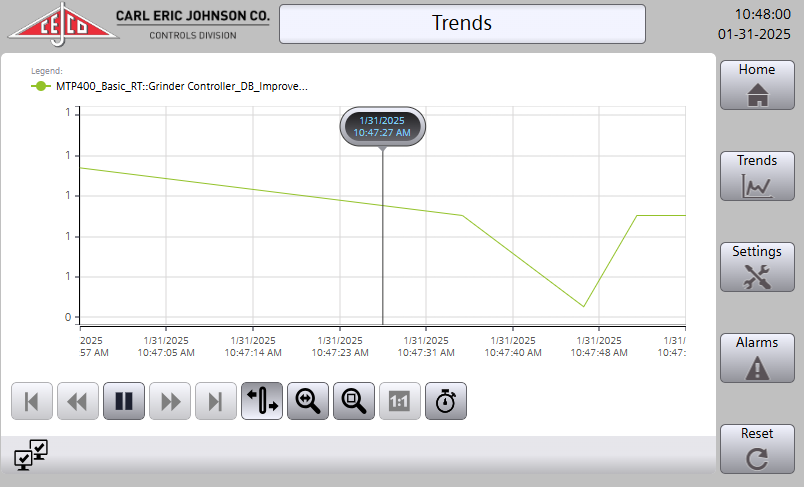Click the 10:48:00 clock display

762,14
